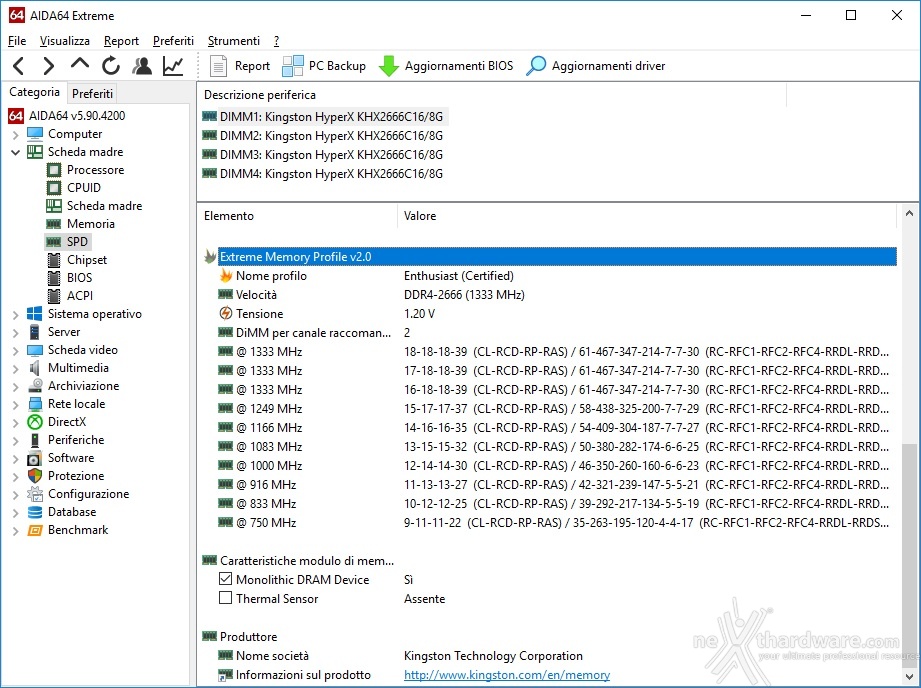Click the Elemento column header

click(298, 216)
